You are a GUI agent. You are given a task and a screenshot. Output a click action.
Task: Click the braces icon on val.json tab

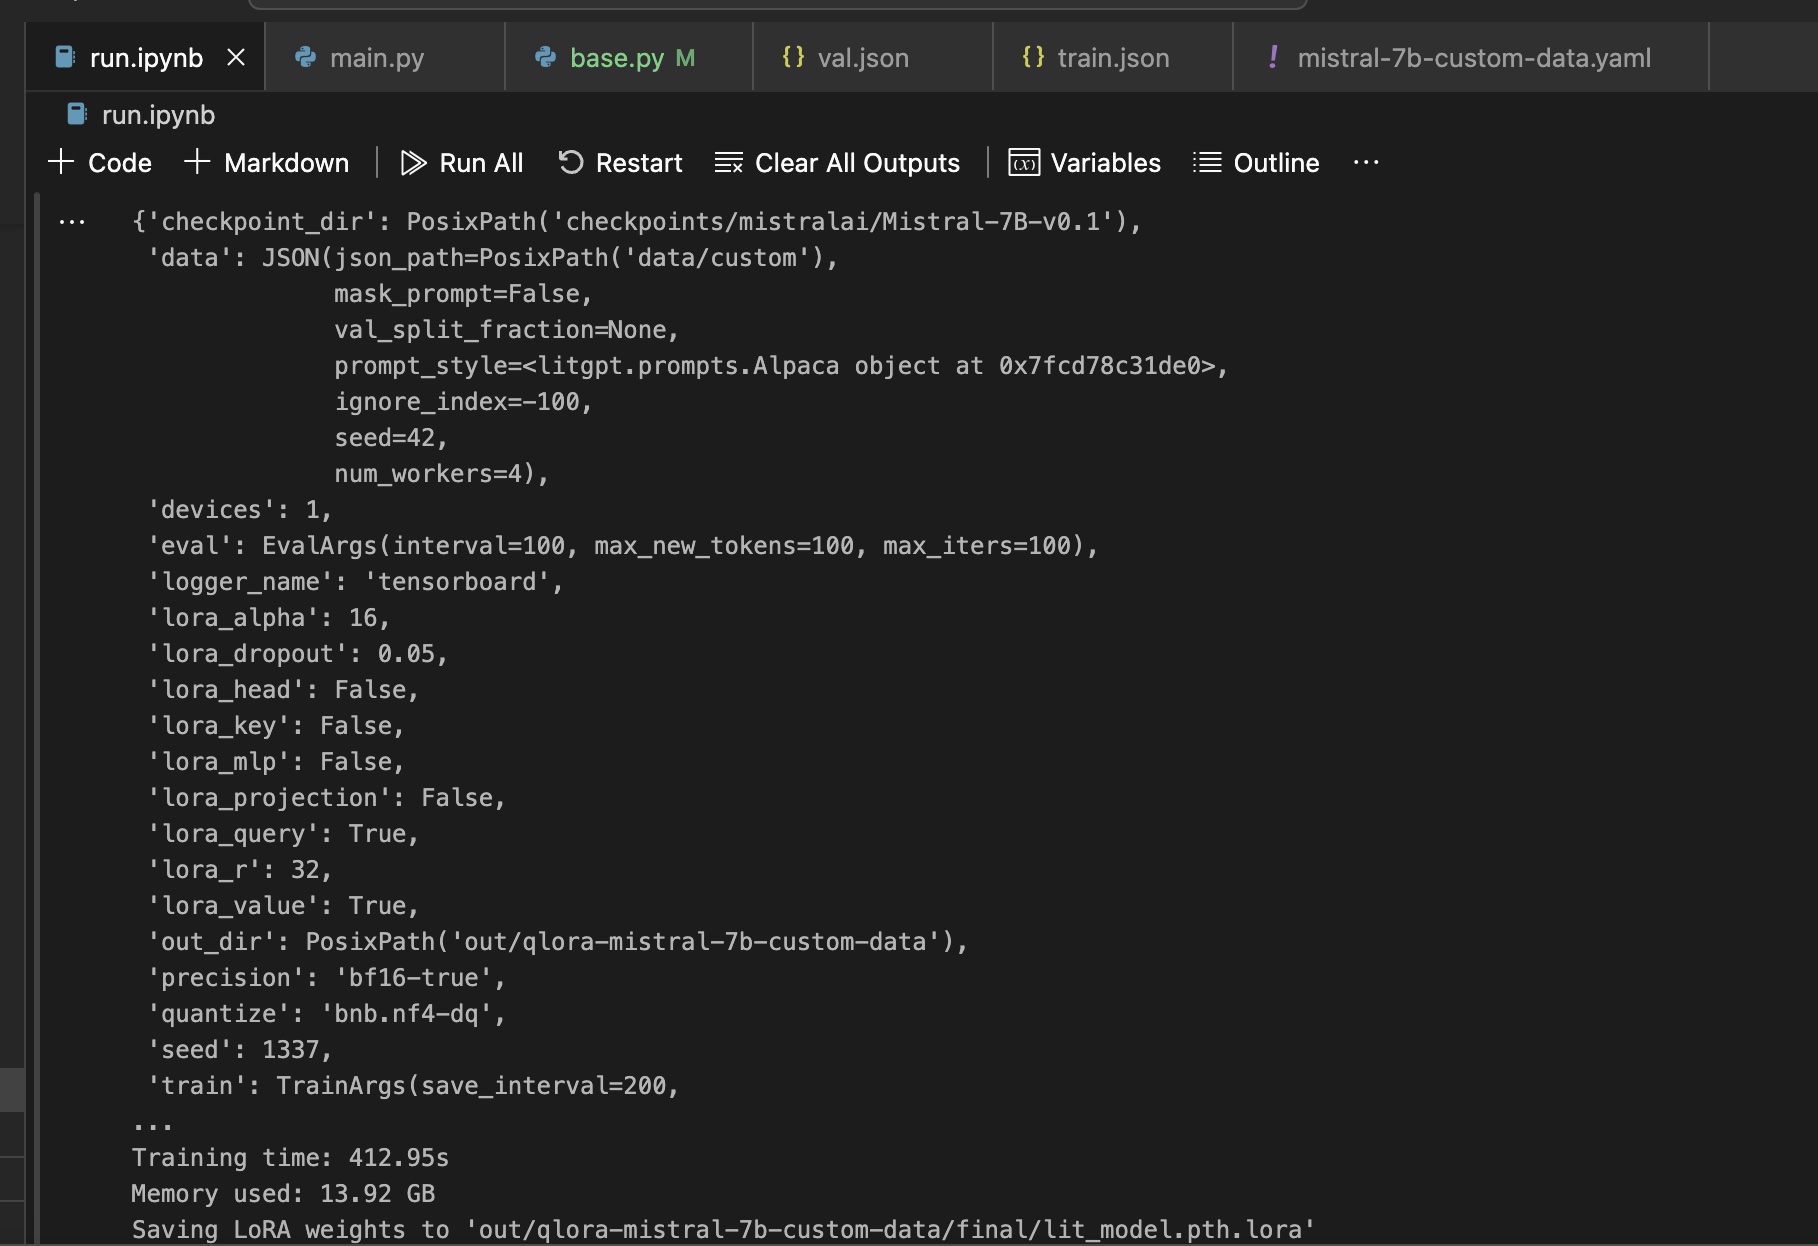point(793,57)
